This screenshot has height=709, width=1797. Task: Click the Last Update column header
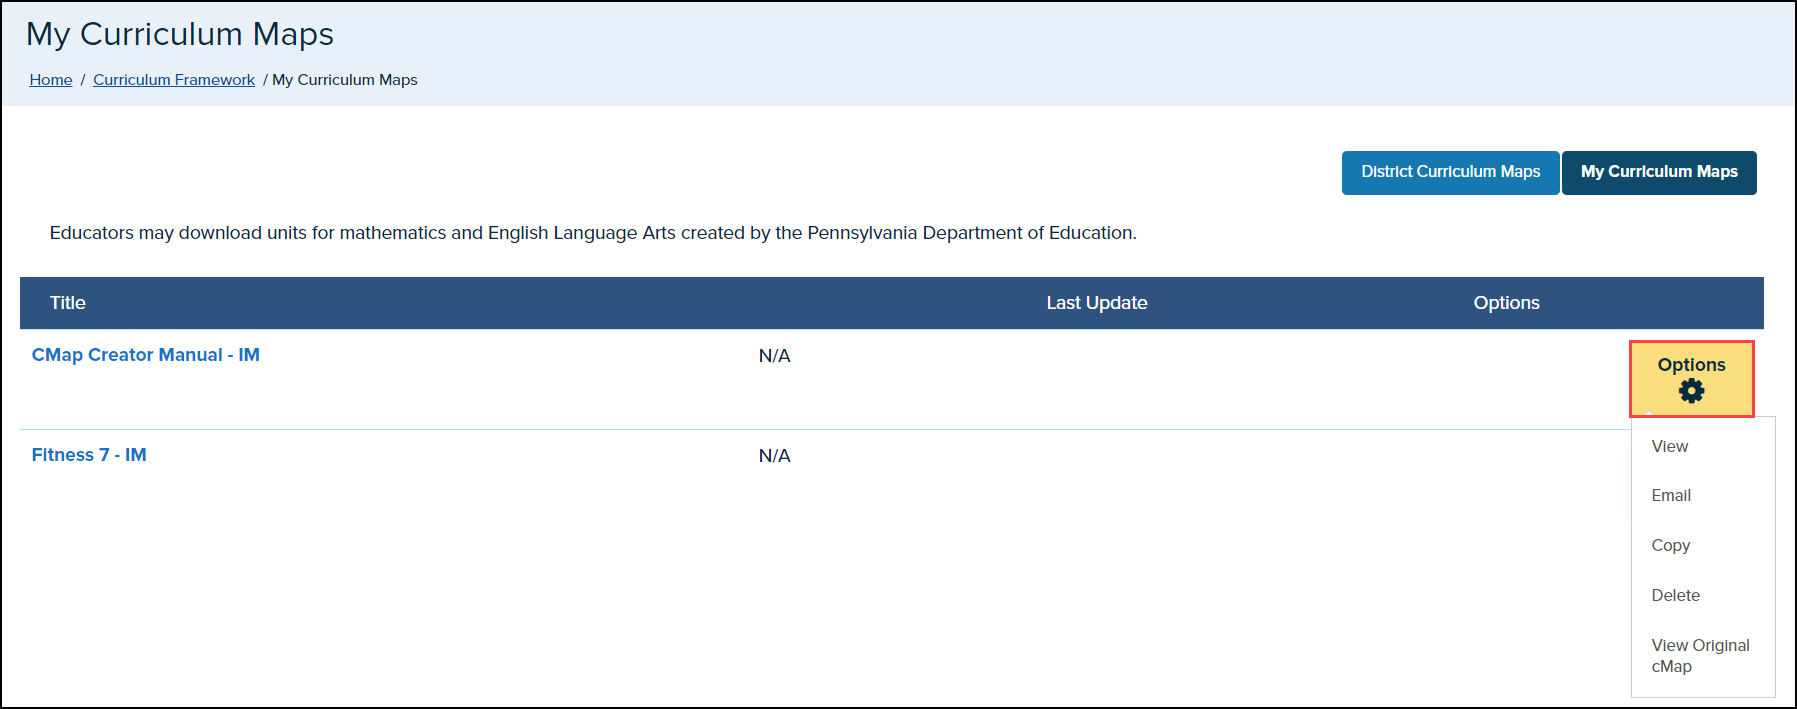tap(1096, 303)
